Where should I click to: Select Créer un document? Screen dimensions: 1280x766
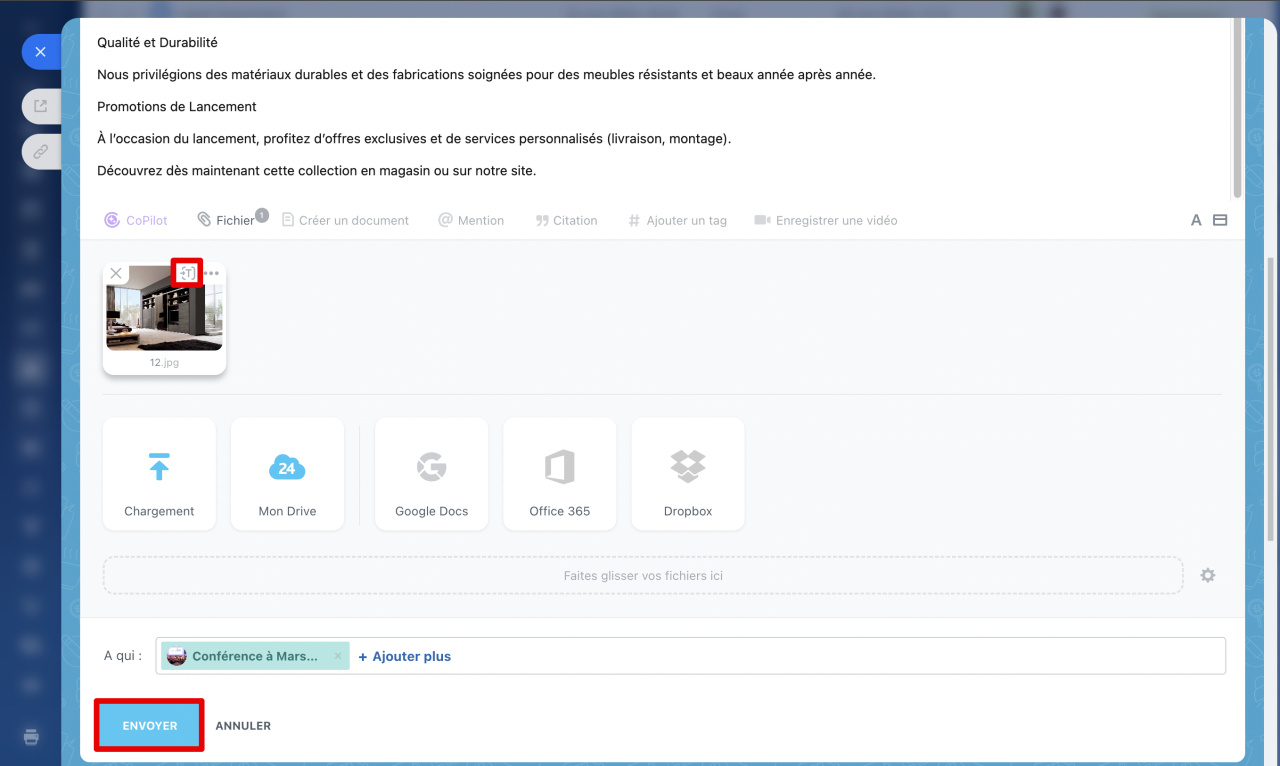coord(345,220)
